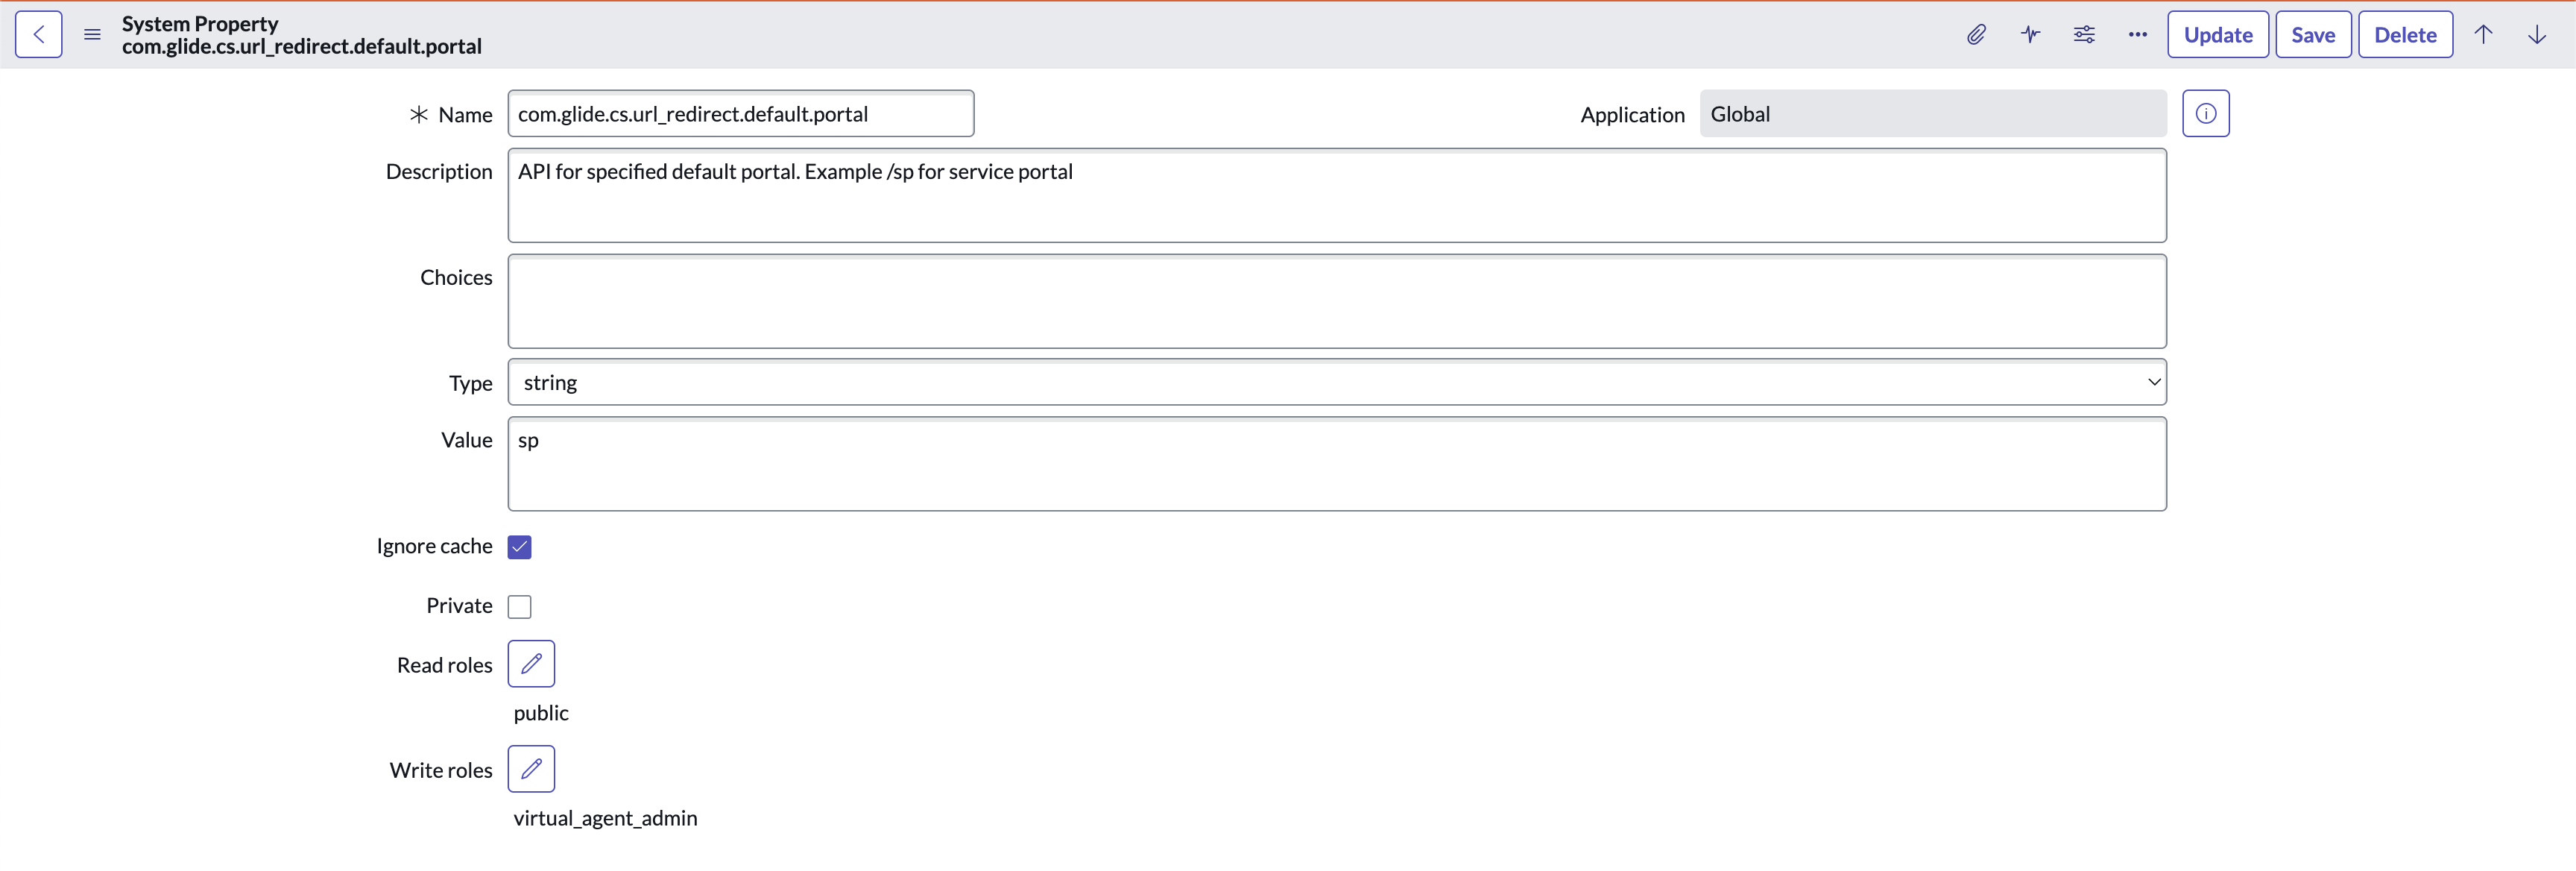Open personalize form sliders icon
The image size is (2576, 871).
[x=2084, y=35]
